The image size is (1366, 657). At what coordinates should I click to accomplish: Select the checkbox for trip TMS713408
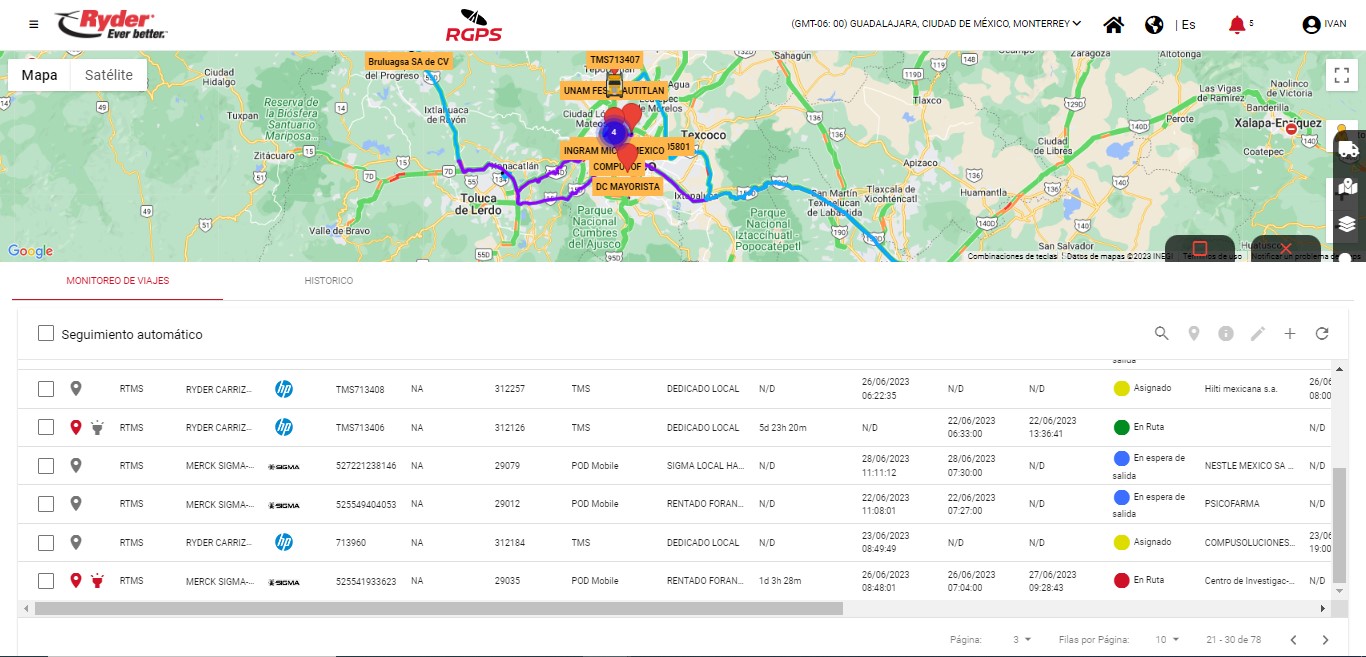click(46, 389)
